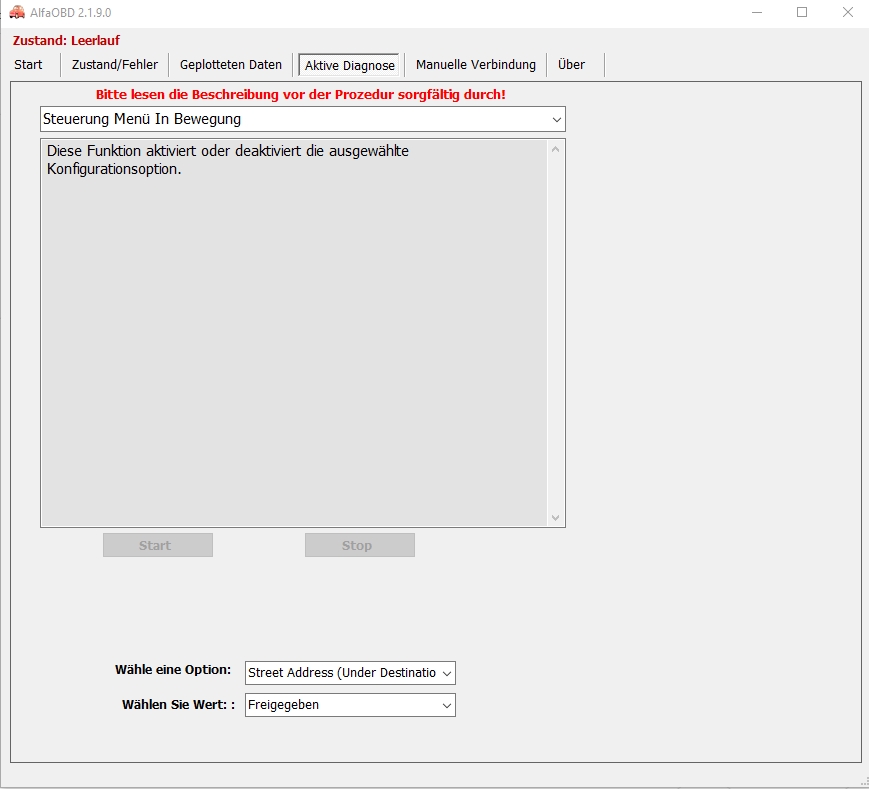The image size is (869, 789).
Task: Click the window resize grip in corner
Action: (863, 783)
